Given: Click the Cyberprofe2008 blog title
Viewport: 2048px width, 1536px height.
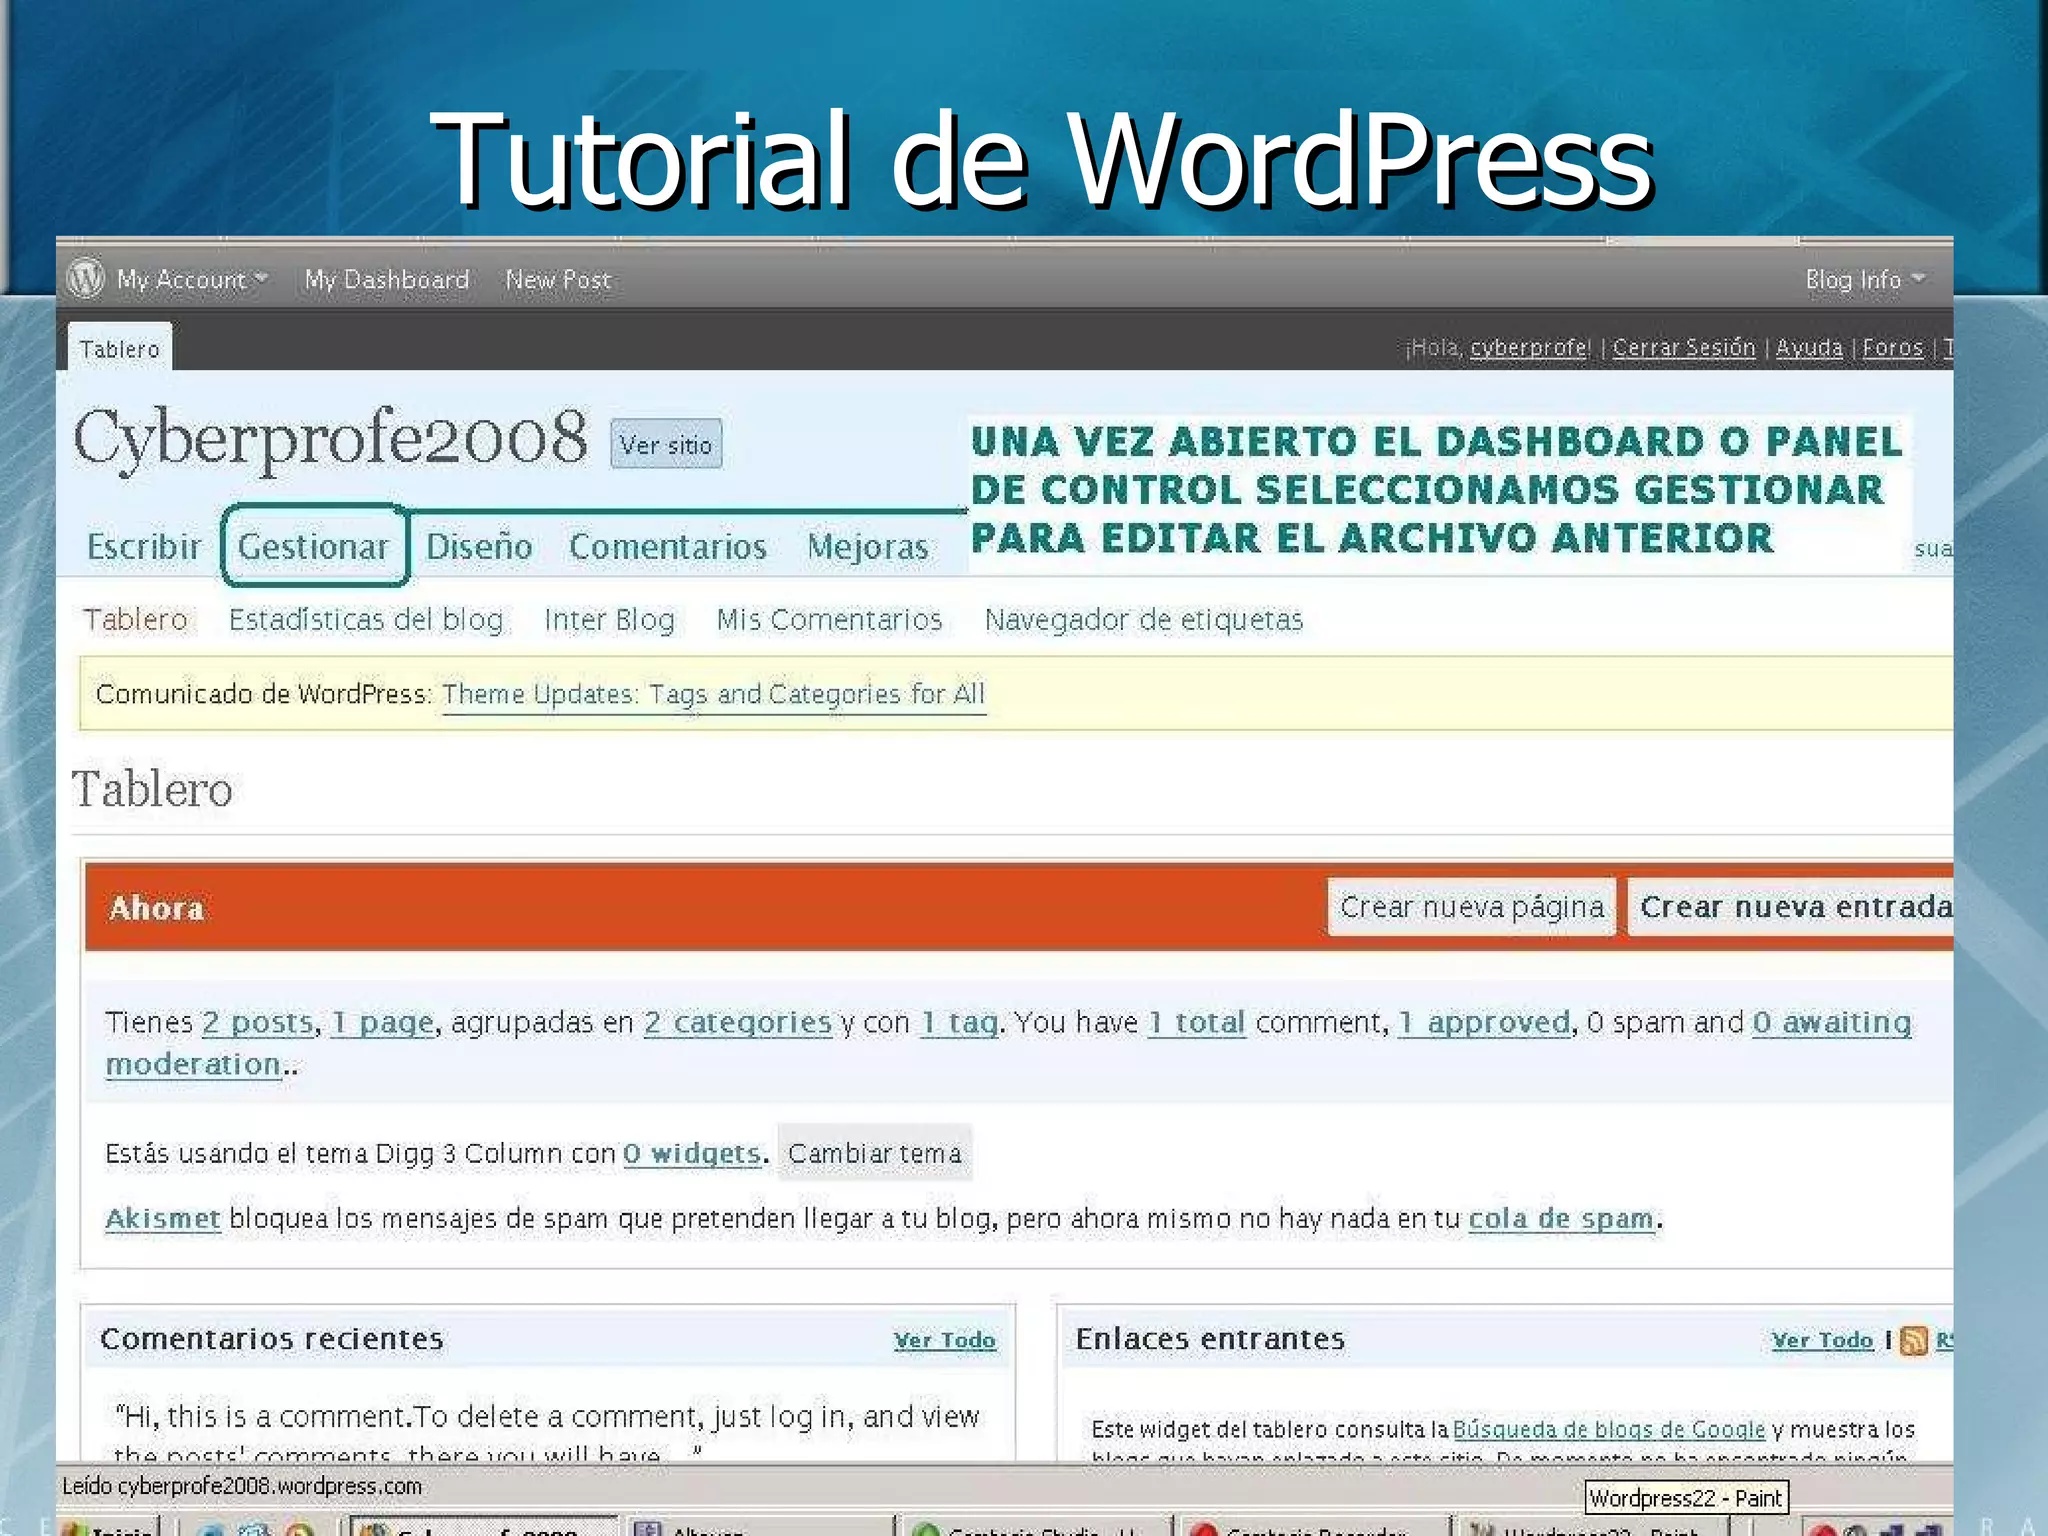Looking at the screenshot, I should [331, 438].
